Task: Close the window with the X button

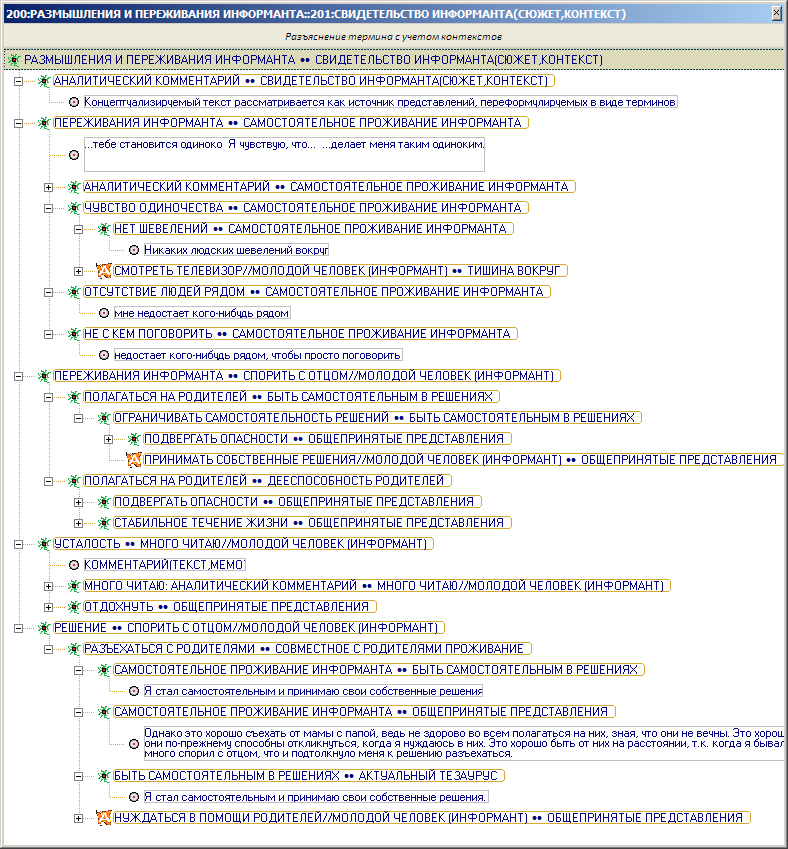Action: point(777,14)
